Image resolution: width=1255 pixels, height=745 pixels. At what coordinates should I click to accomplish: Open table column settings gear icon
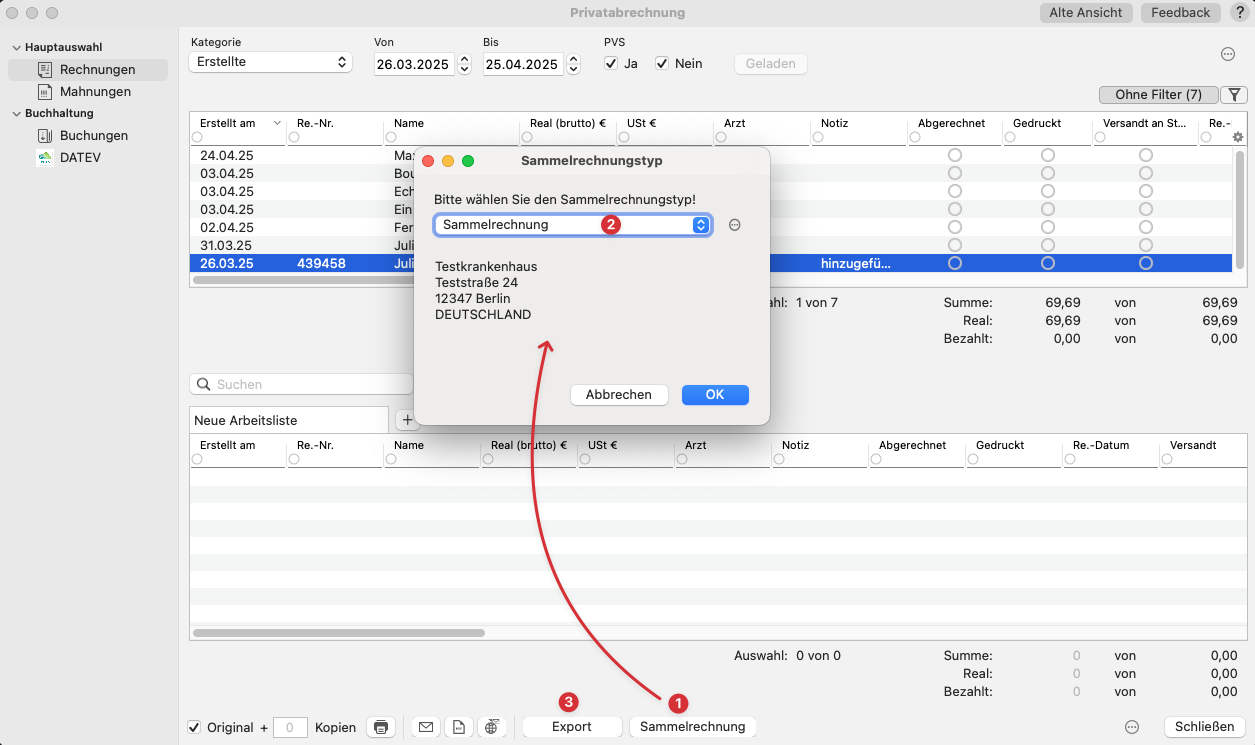1238,137
